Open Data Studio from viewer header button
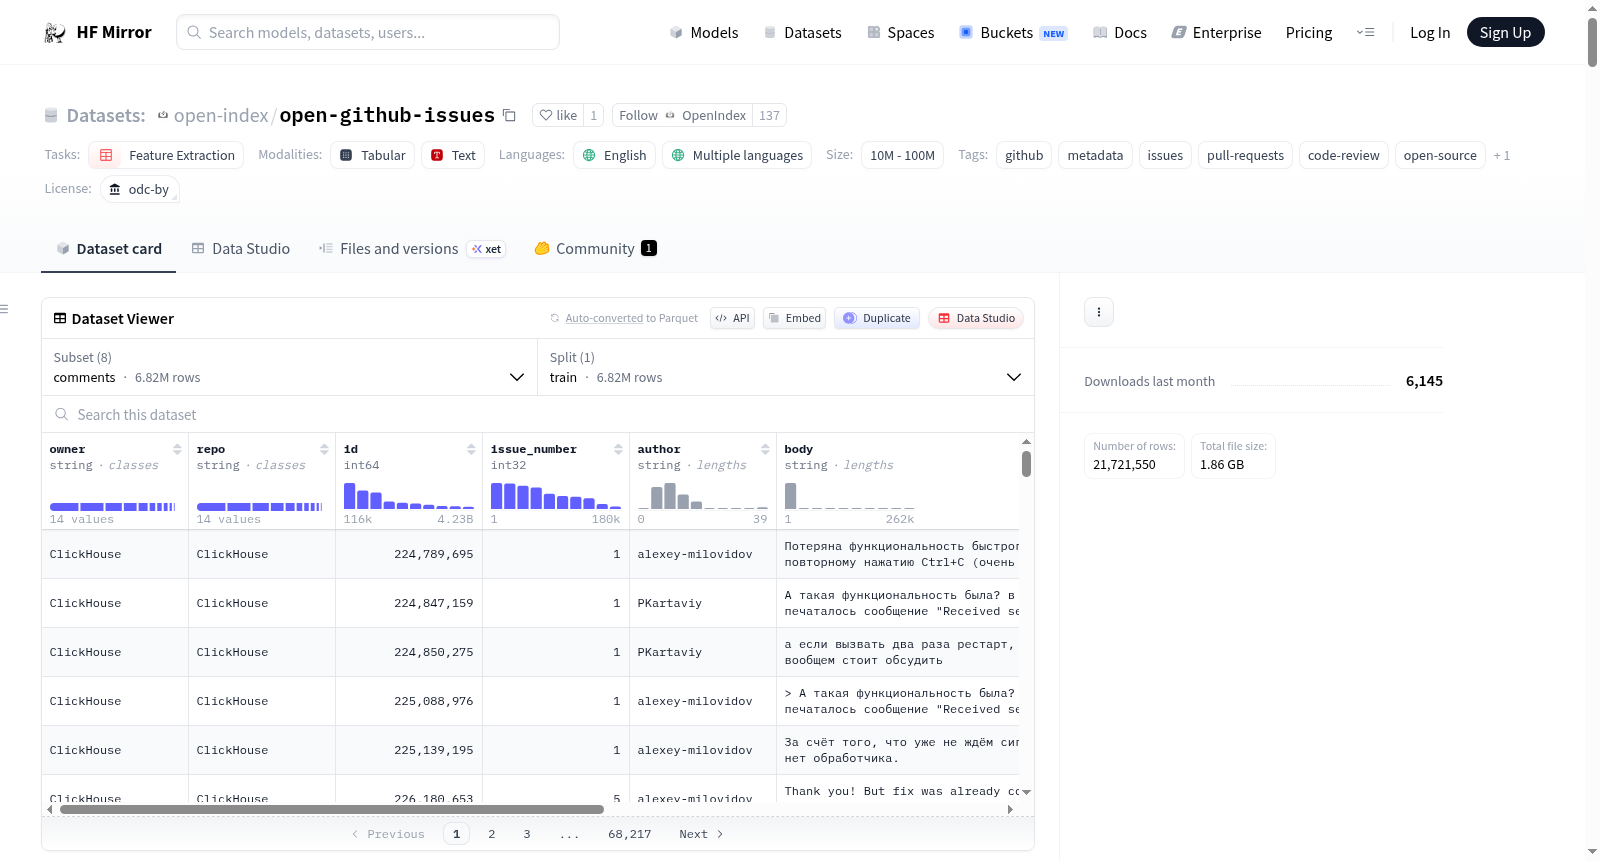1600x861 pixels. 976,318
